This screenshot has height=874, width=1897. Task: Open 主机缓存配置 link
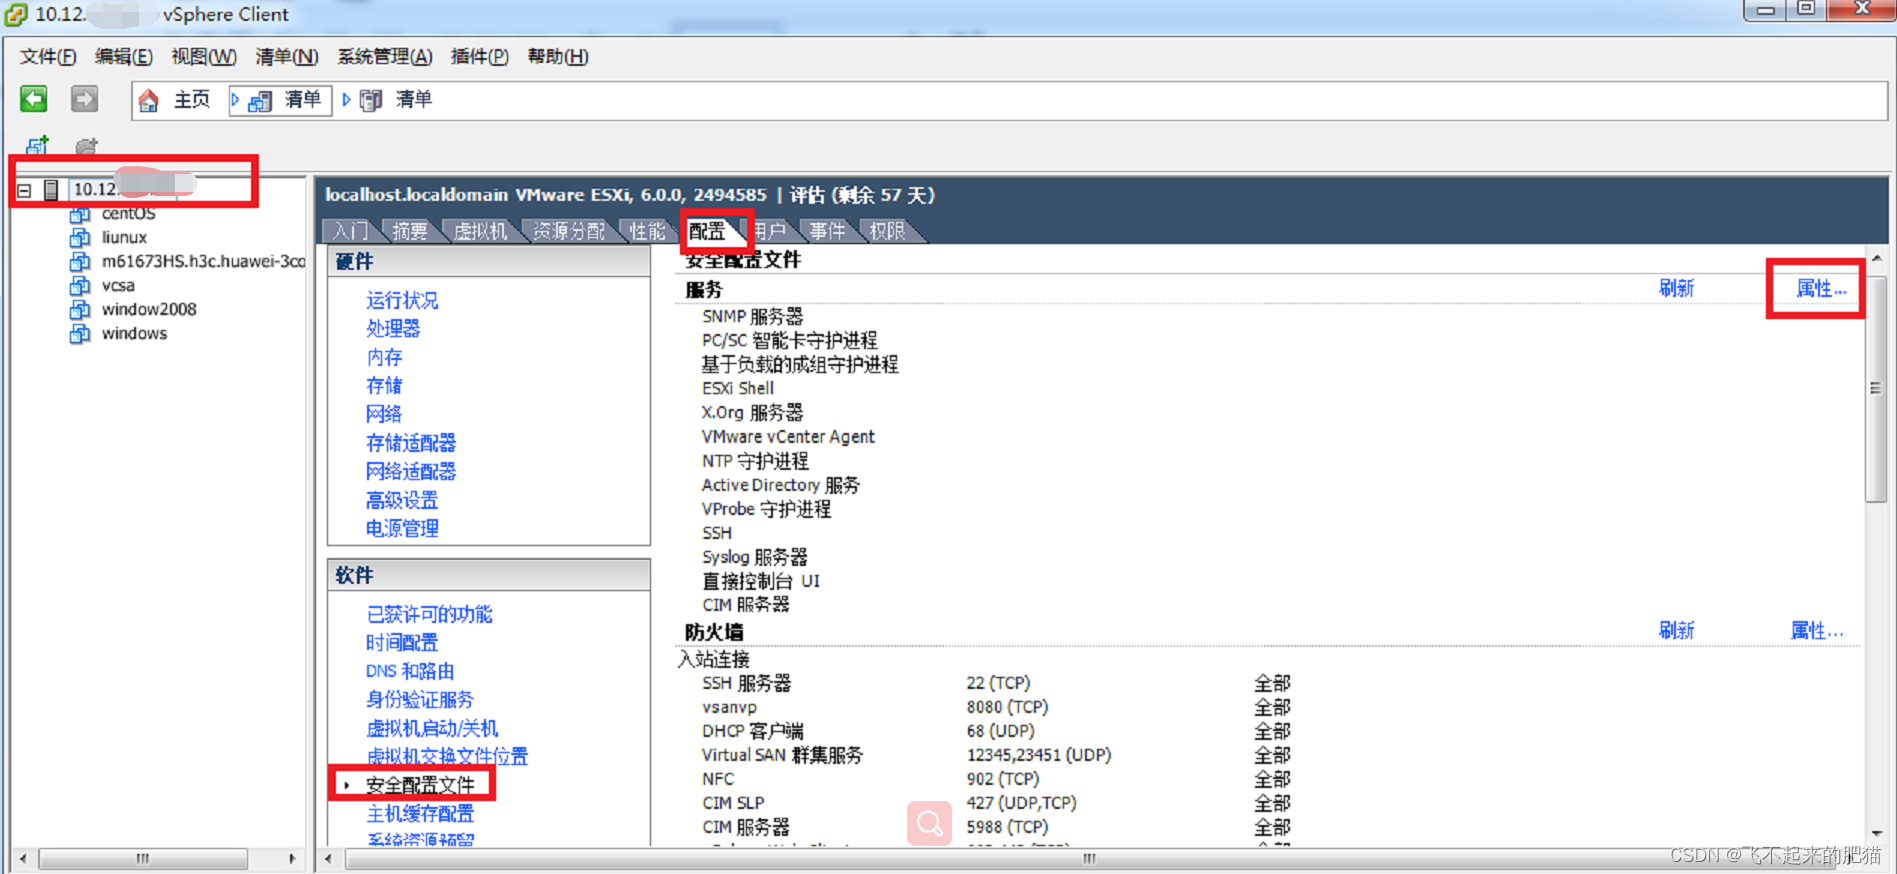click(420, 814)
